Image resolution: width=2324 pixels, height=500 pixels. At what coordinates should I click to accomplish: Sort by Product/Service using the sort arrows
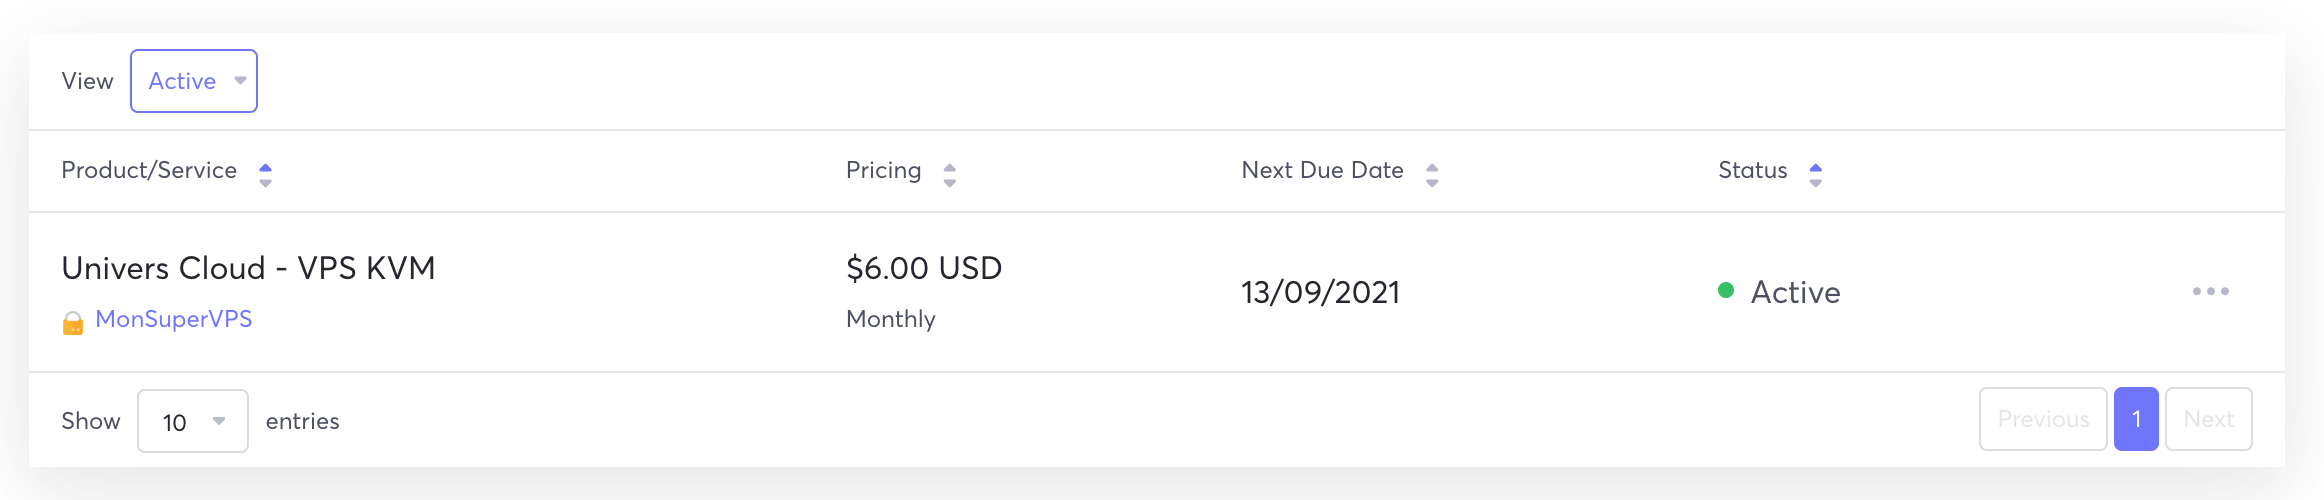click(265, 175)
